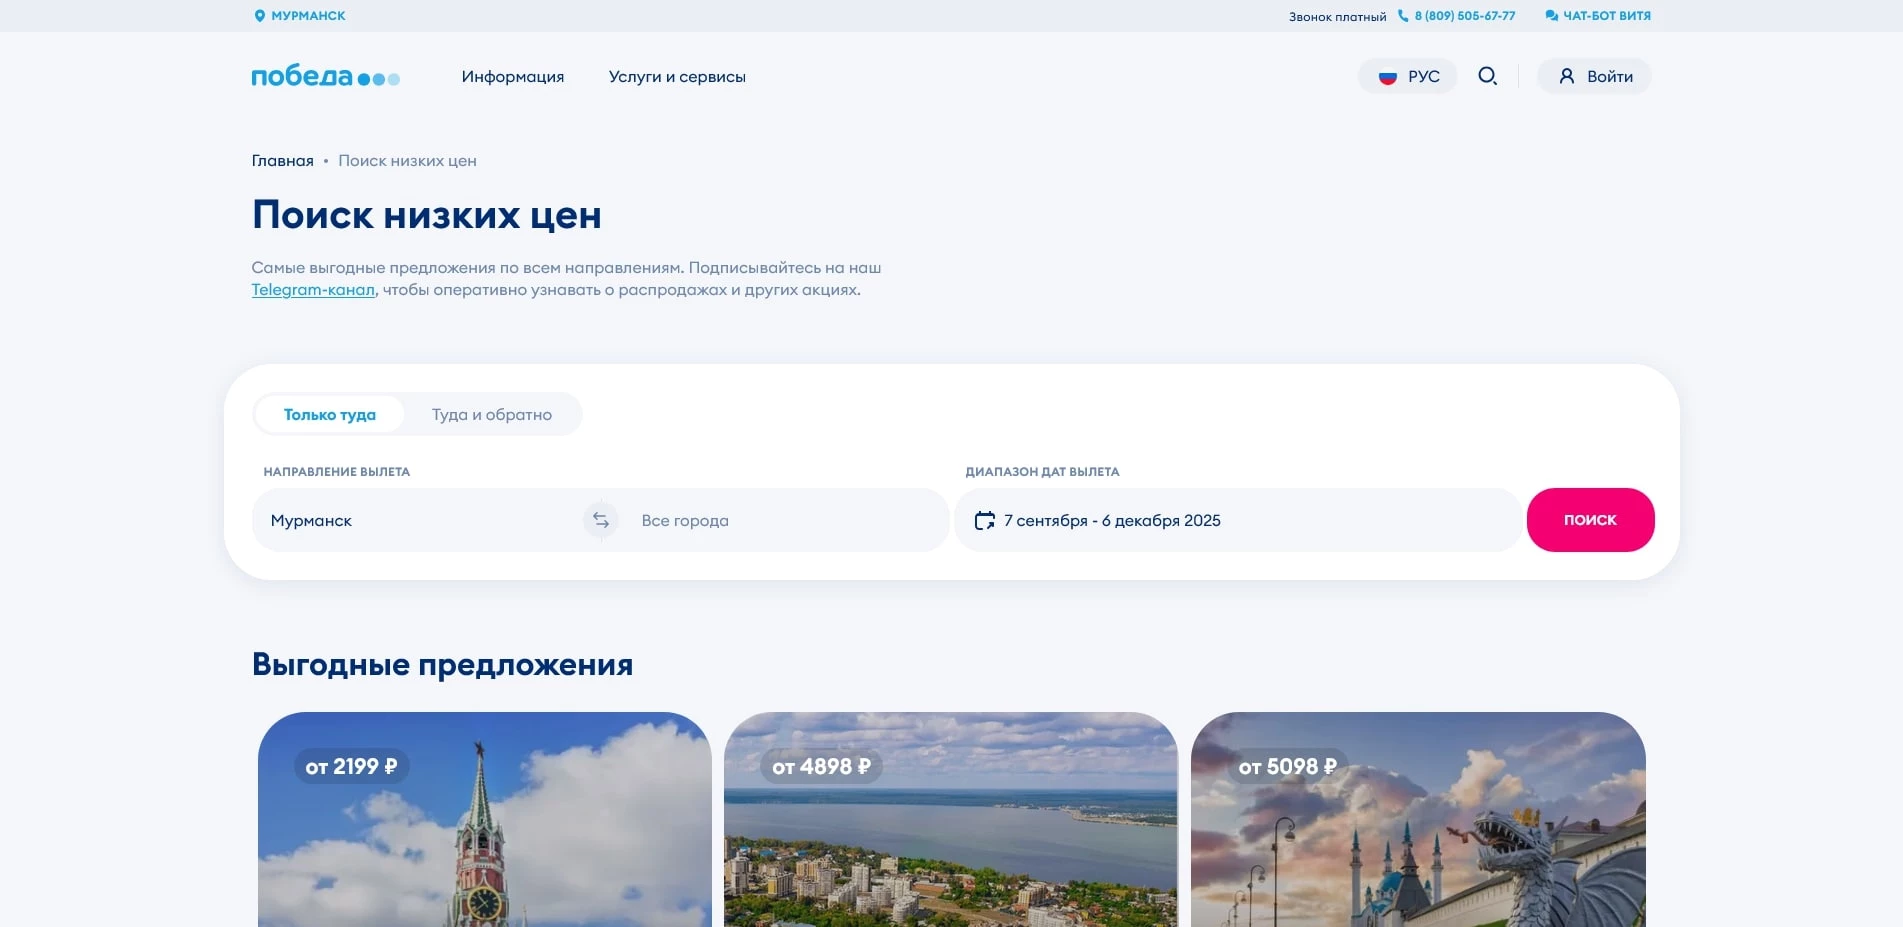Open the search magnifier icon
The image size is (1903, 927).
coord(1487,76)
